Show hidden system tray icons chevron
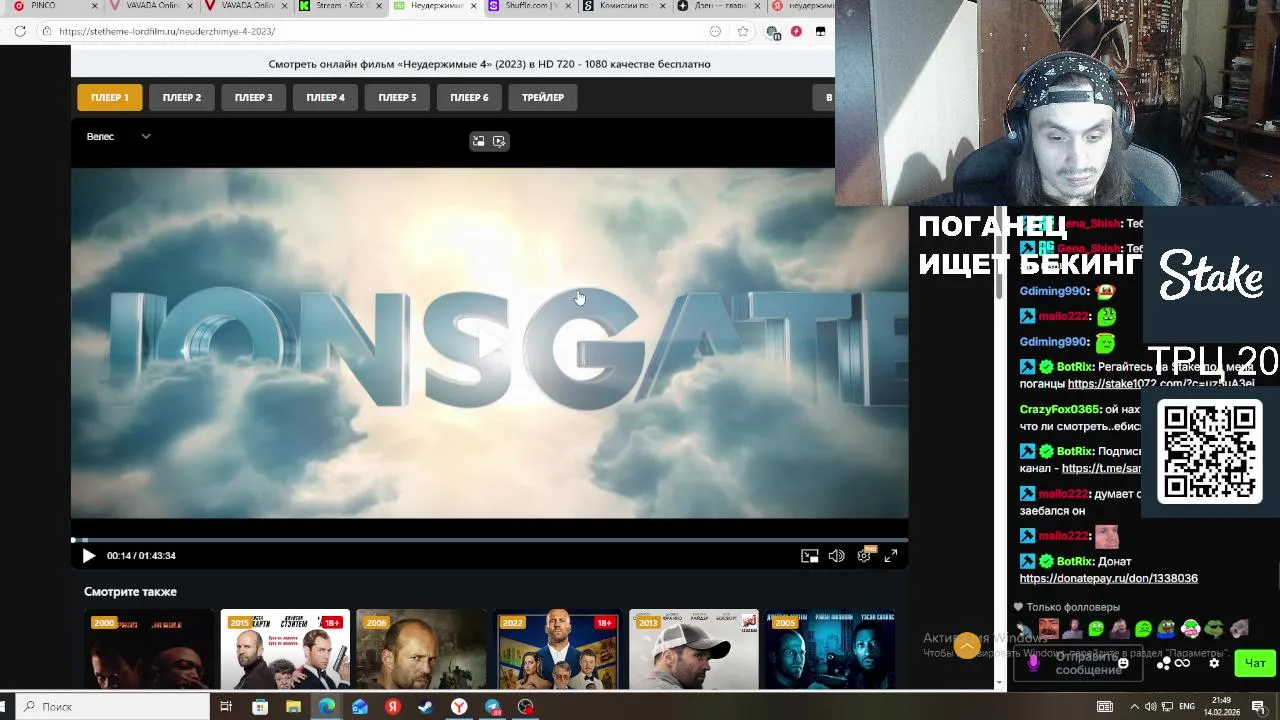Screen dimensions: 1280x720 [1134, 707]
